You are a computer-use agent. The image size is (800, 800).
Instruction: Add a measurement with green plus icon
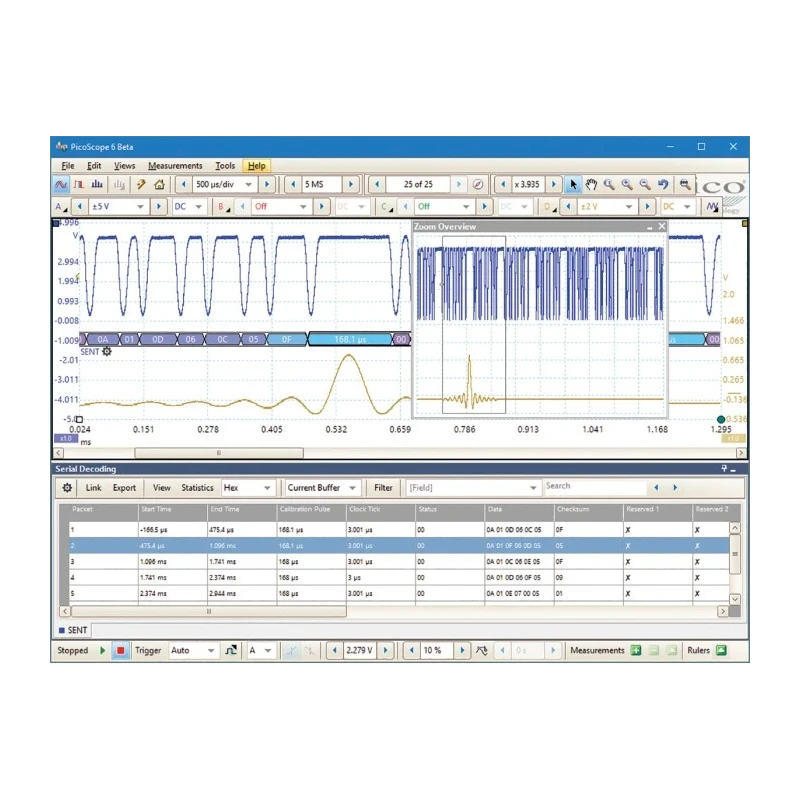[636, 651]
